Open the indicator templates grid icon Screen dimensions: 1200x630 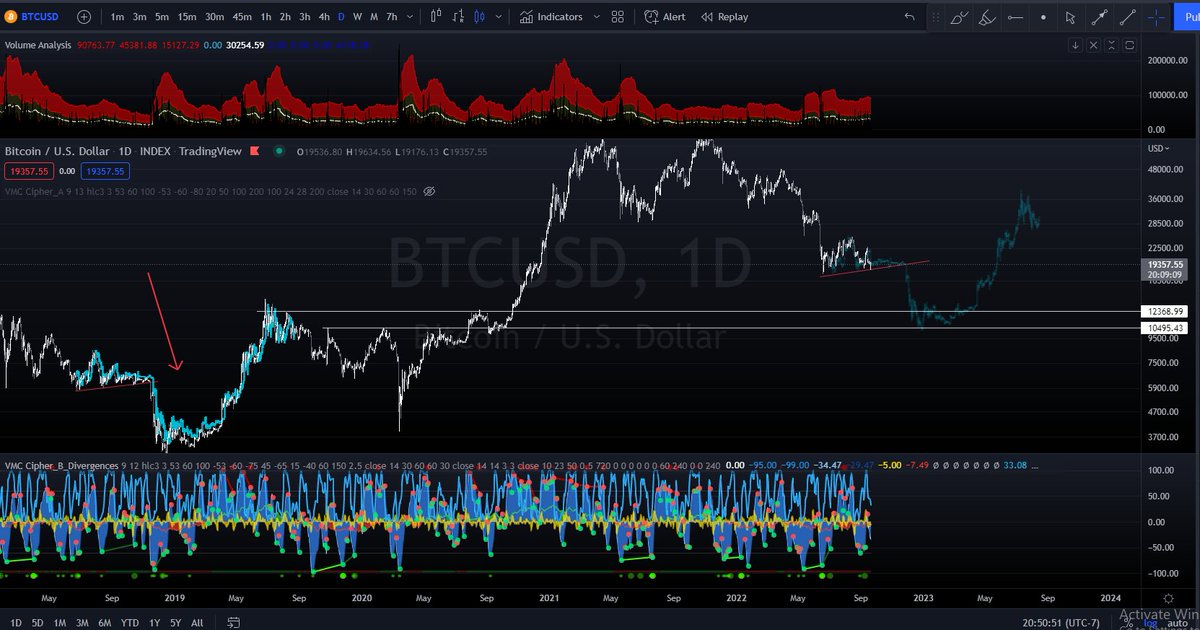617,17
